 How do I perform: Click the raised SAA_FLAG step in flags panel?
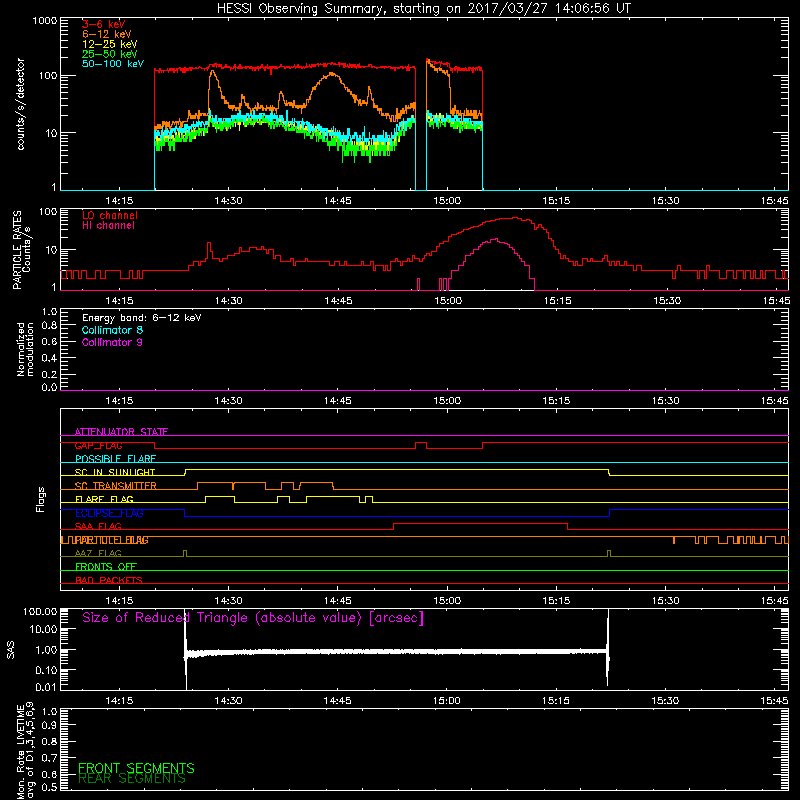coord(480,523)
